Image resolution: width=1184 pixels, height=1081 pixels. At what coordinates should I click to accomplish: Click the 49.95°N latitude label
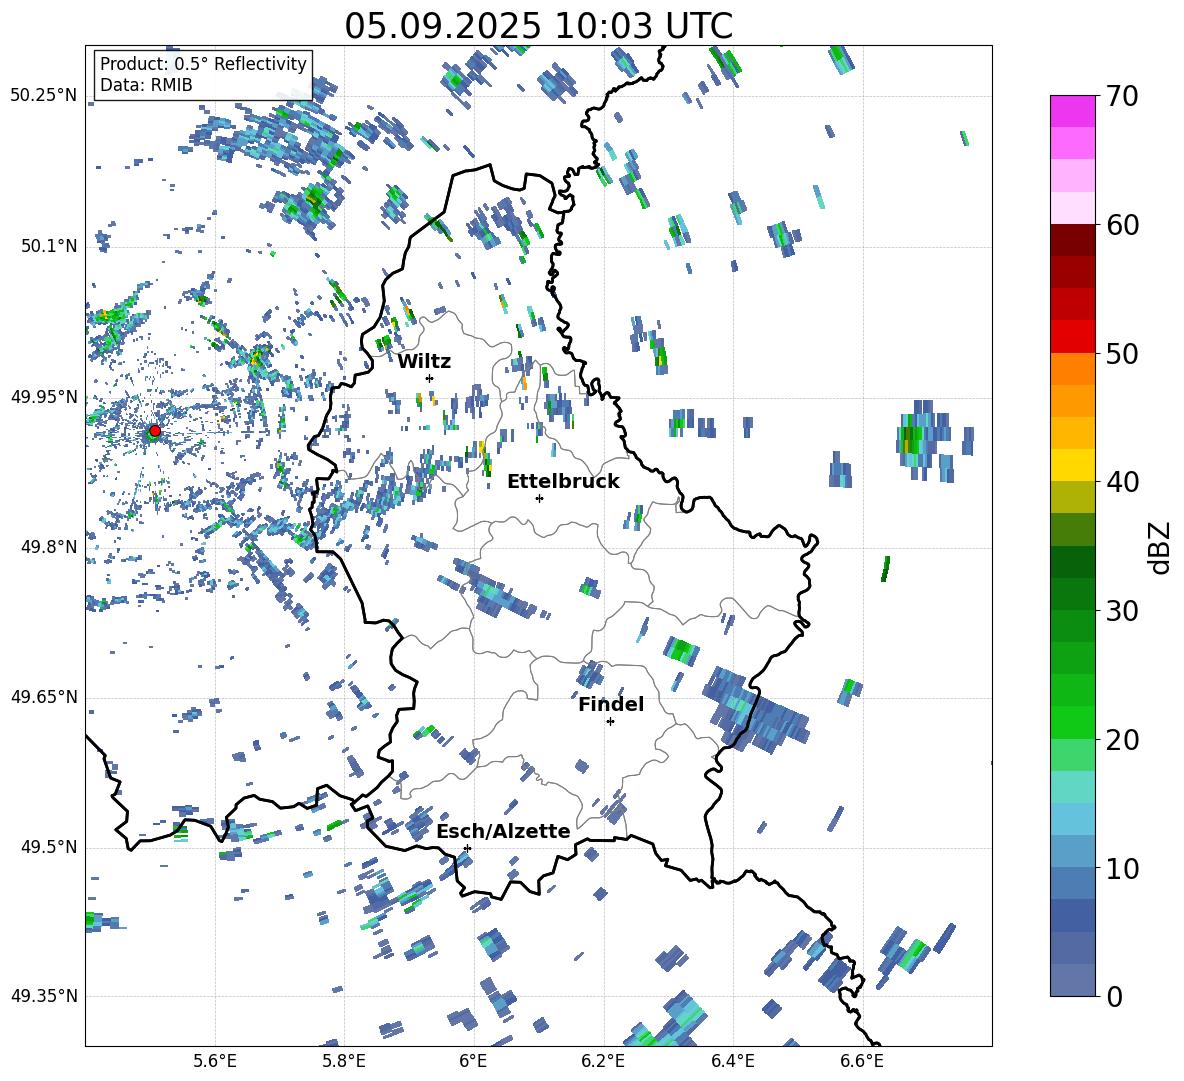pos(44,397)
